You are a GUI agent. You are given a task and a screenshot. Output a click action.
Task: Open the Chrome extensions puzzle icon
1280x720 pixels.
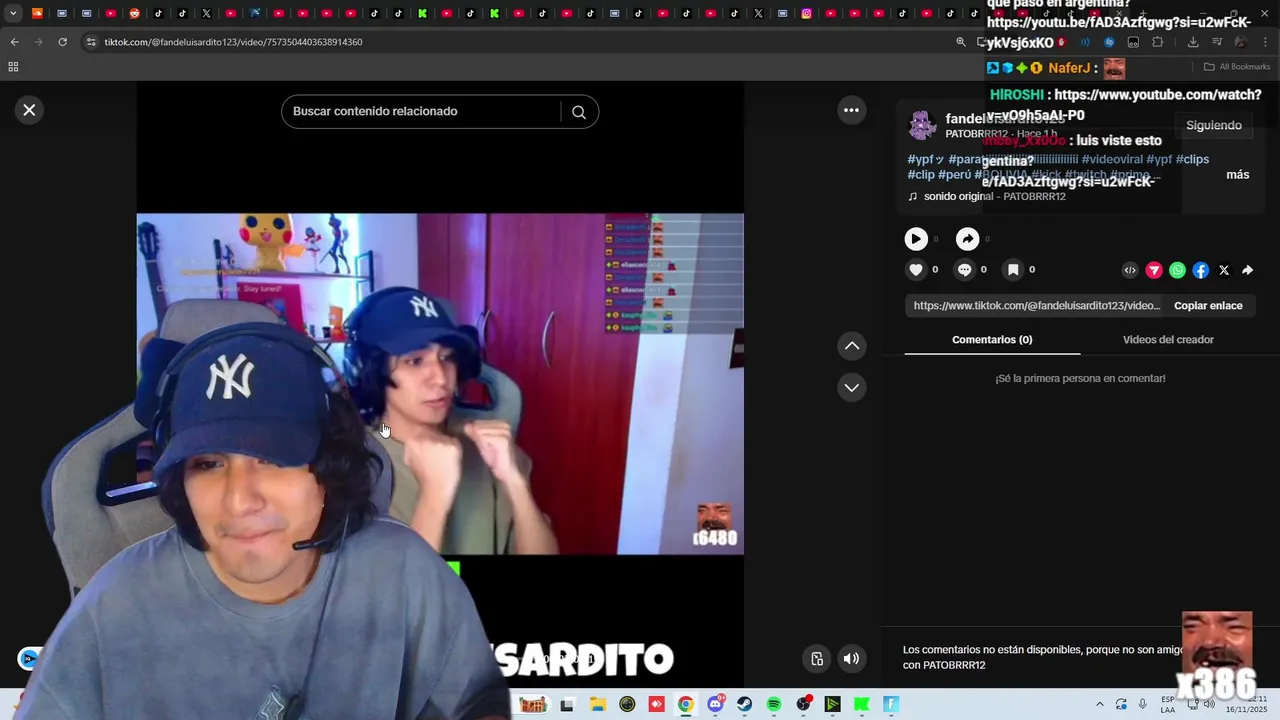tap(1158, 42)
